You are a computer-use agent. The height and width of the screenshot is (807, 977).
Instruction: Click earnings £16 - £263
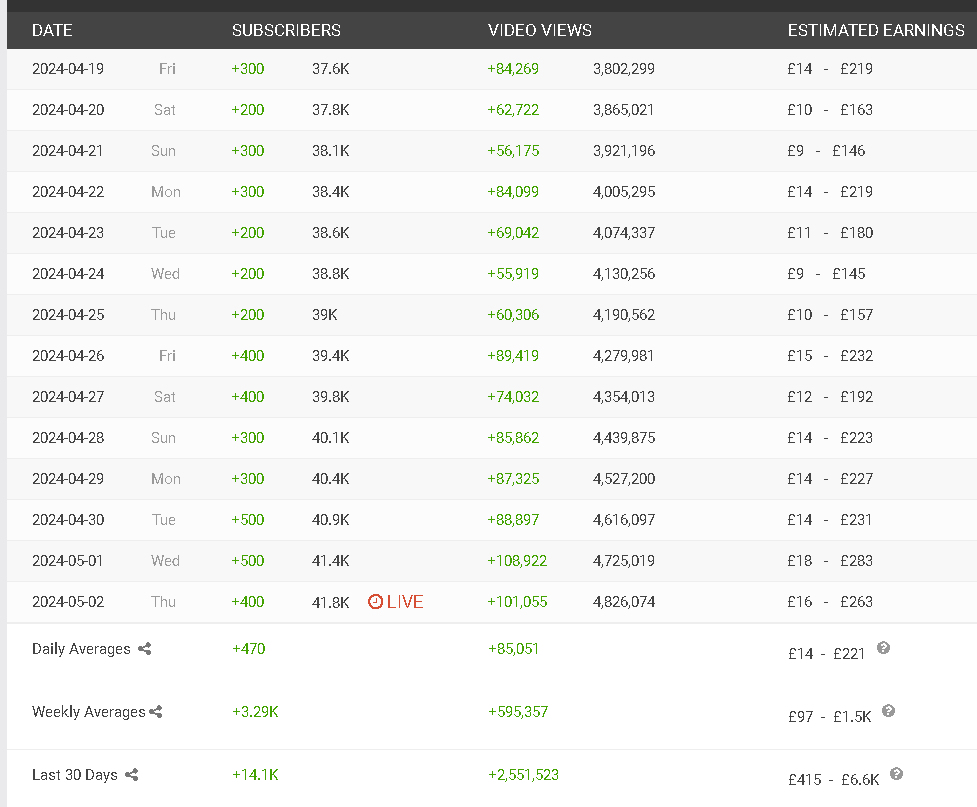pos(830,602)
